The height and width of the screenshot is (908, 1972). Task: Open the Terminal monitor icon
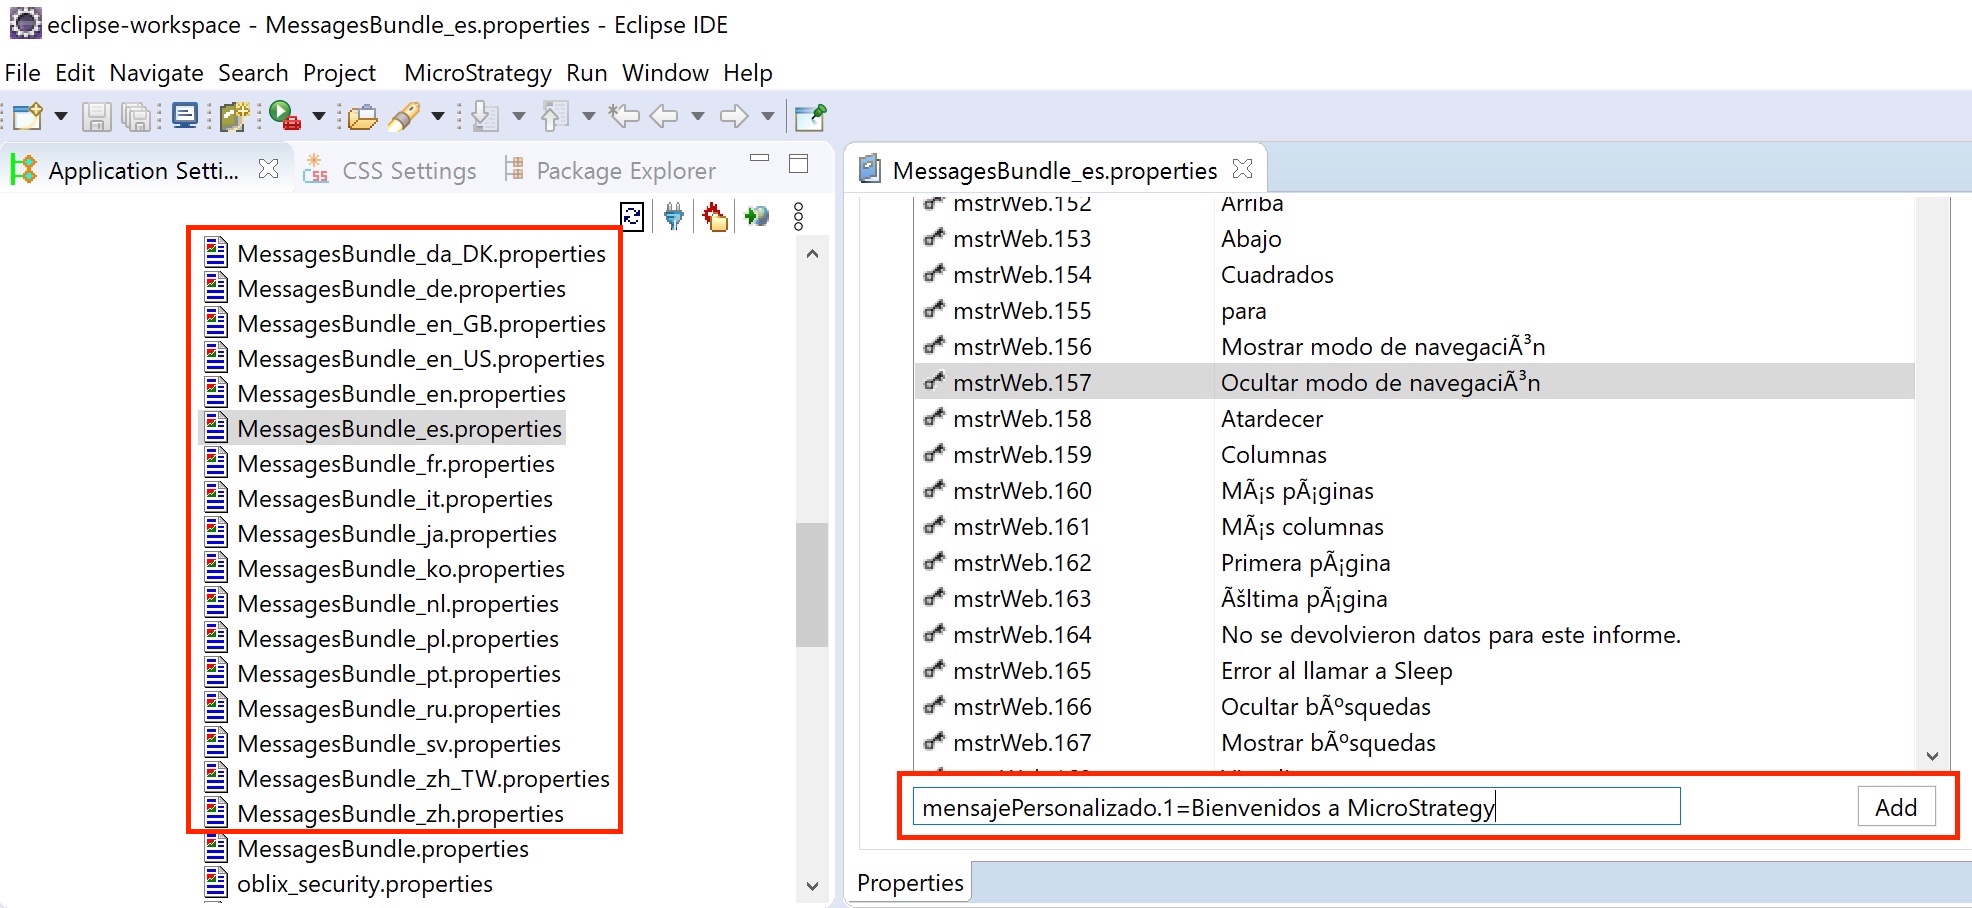pos(185,116)
